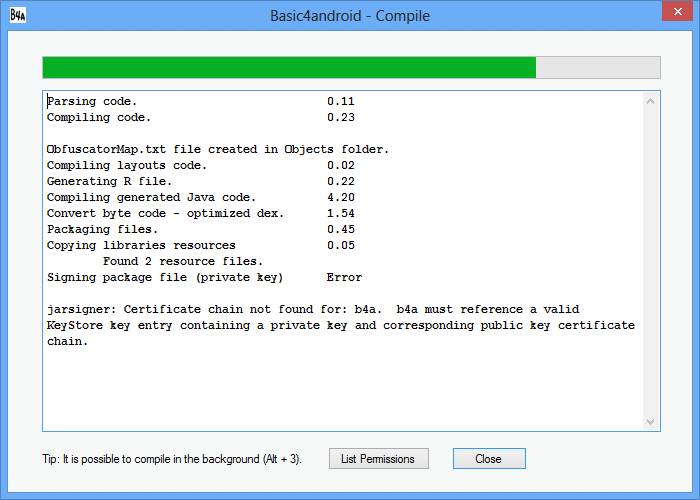Click the 'Convert byte code' log line
Viewport: 700px width, 500px height.
(x=201, y=213)
